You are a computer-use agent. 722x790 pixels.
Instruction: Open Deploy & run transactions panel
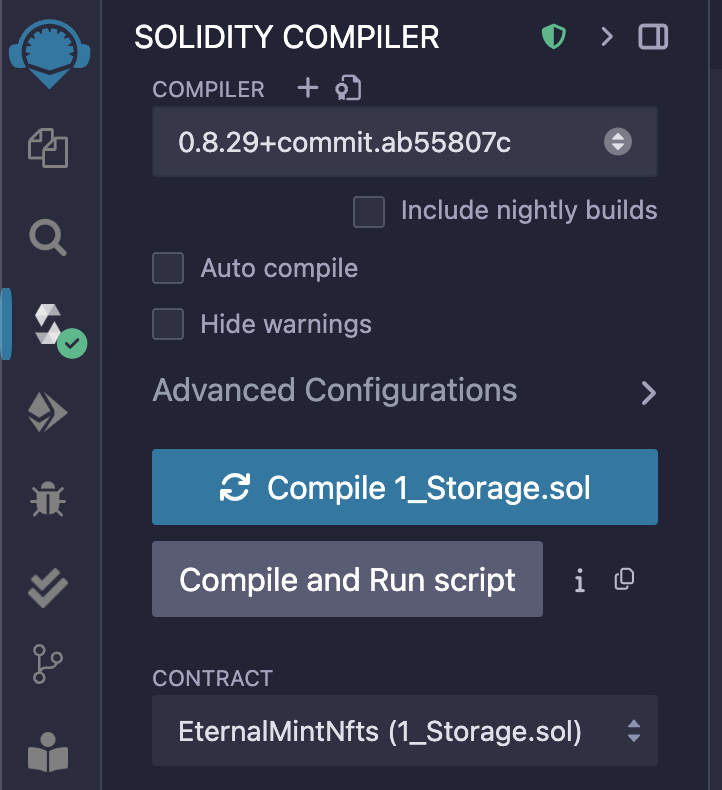pos(47,412)
